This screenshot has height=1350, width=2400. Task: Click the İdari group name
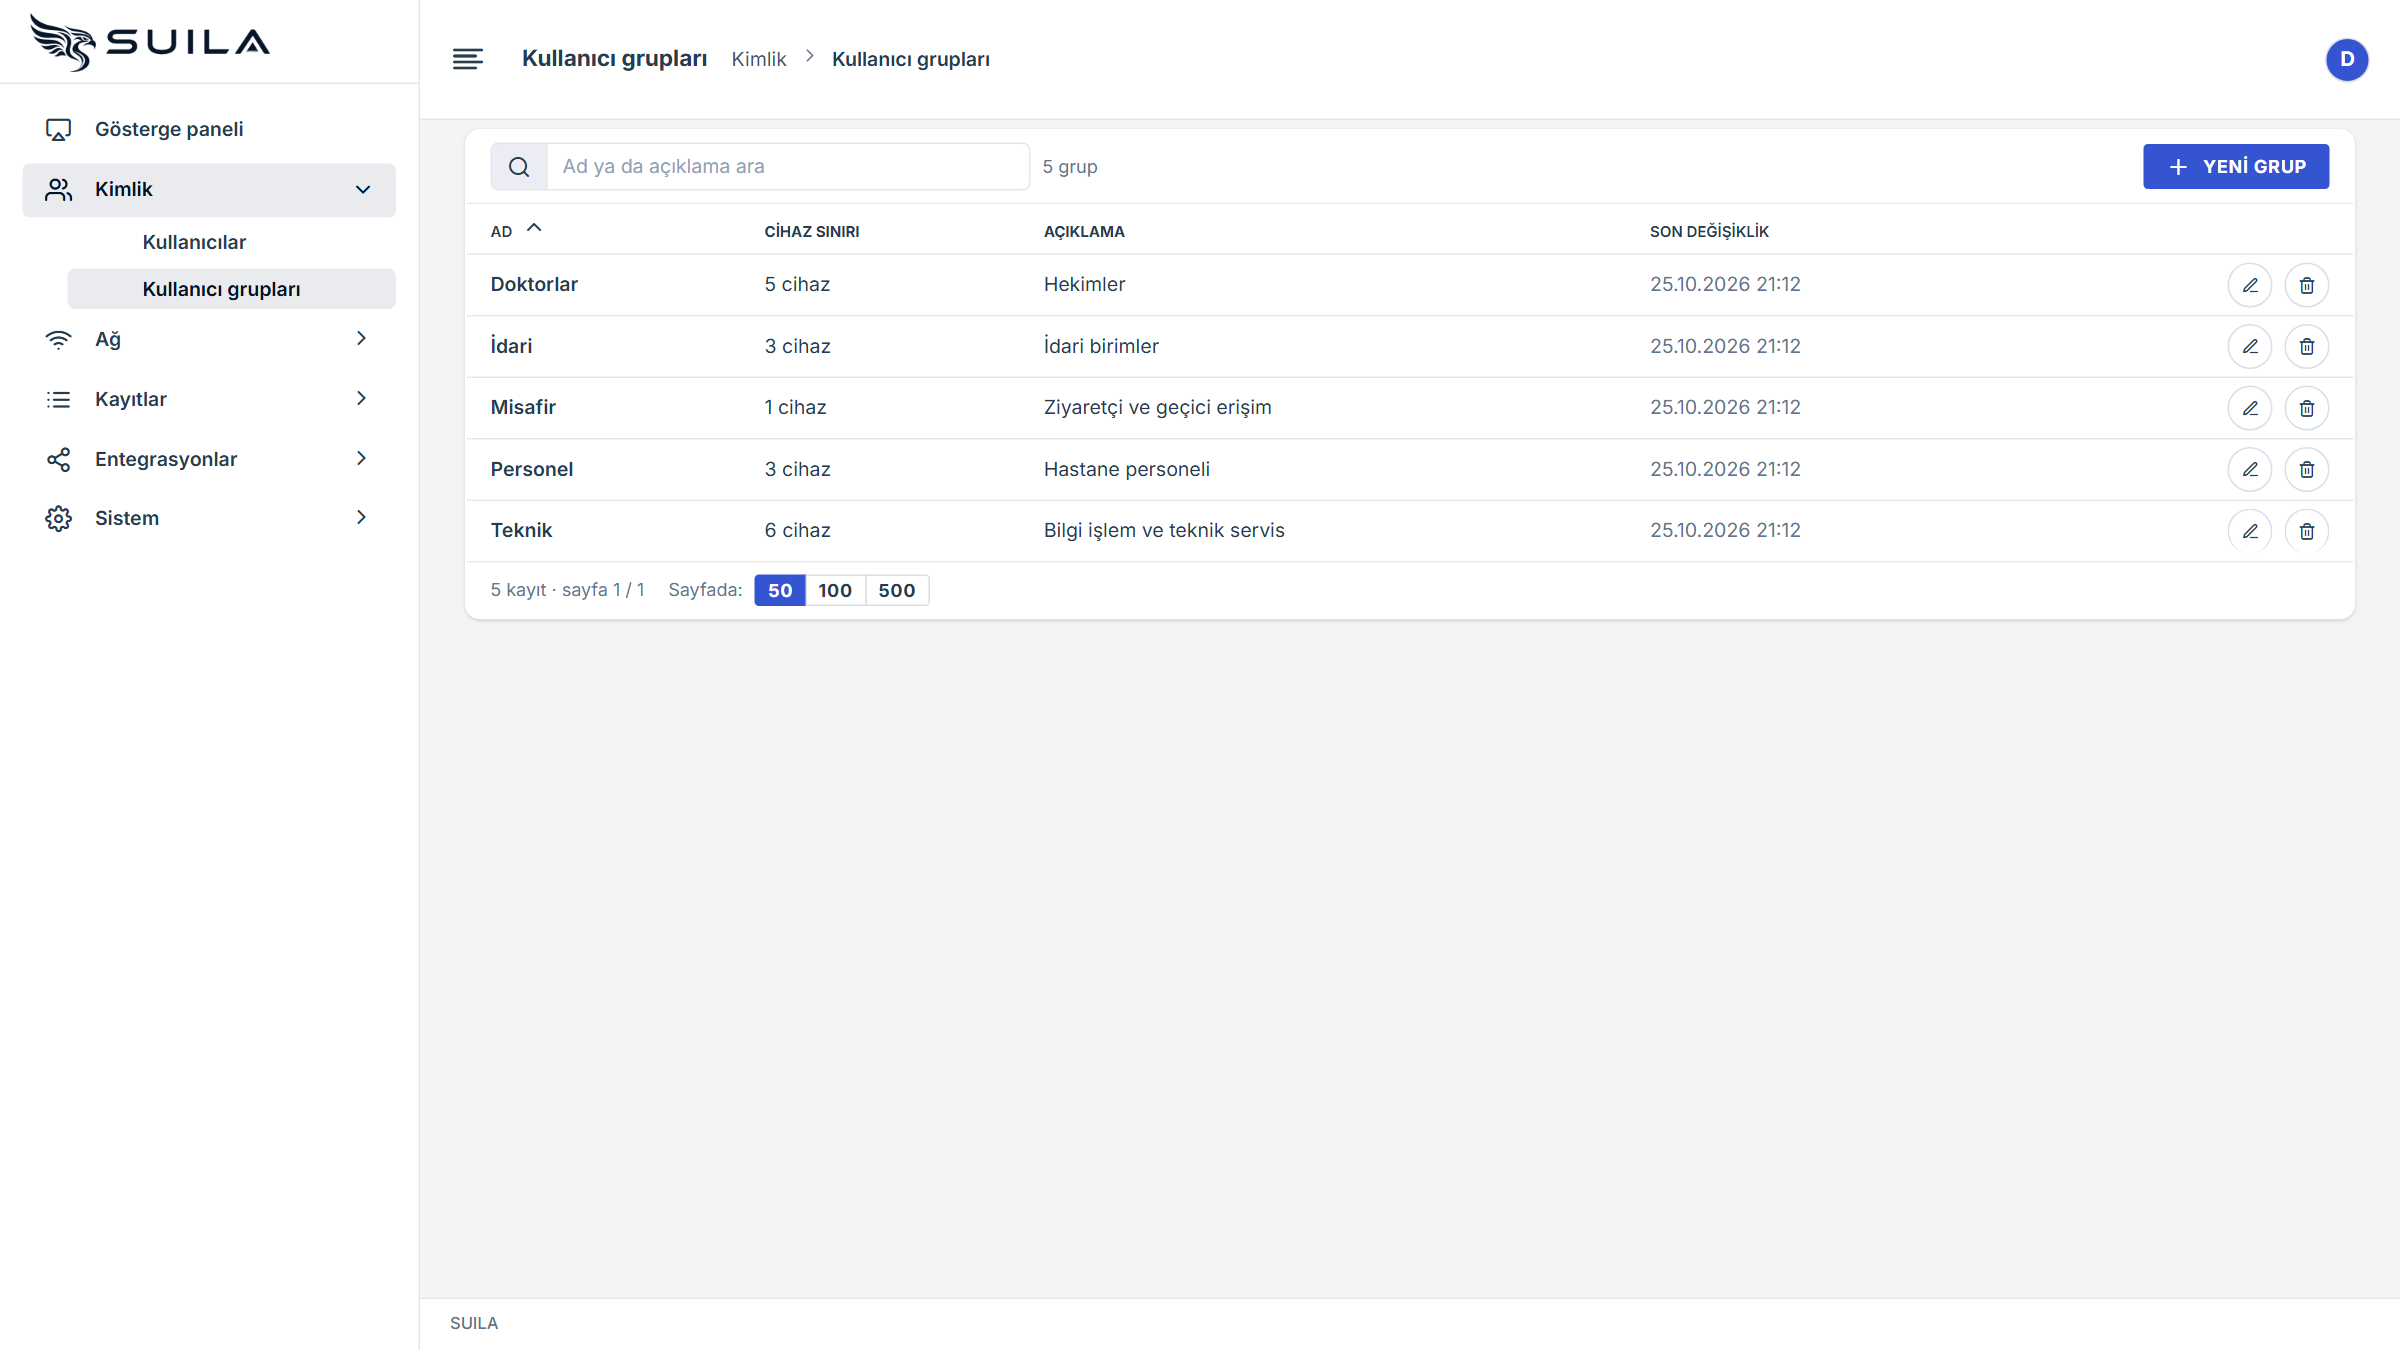[511, 346]
